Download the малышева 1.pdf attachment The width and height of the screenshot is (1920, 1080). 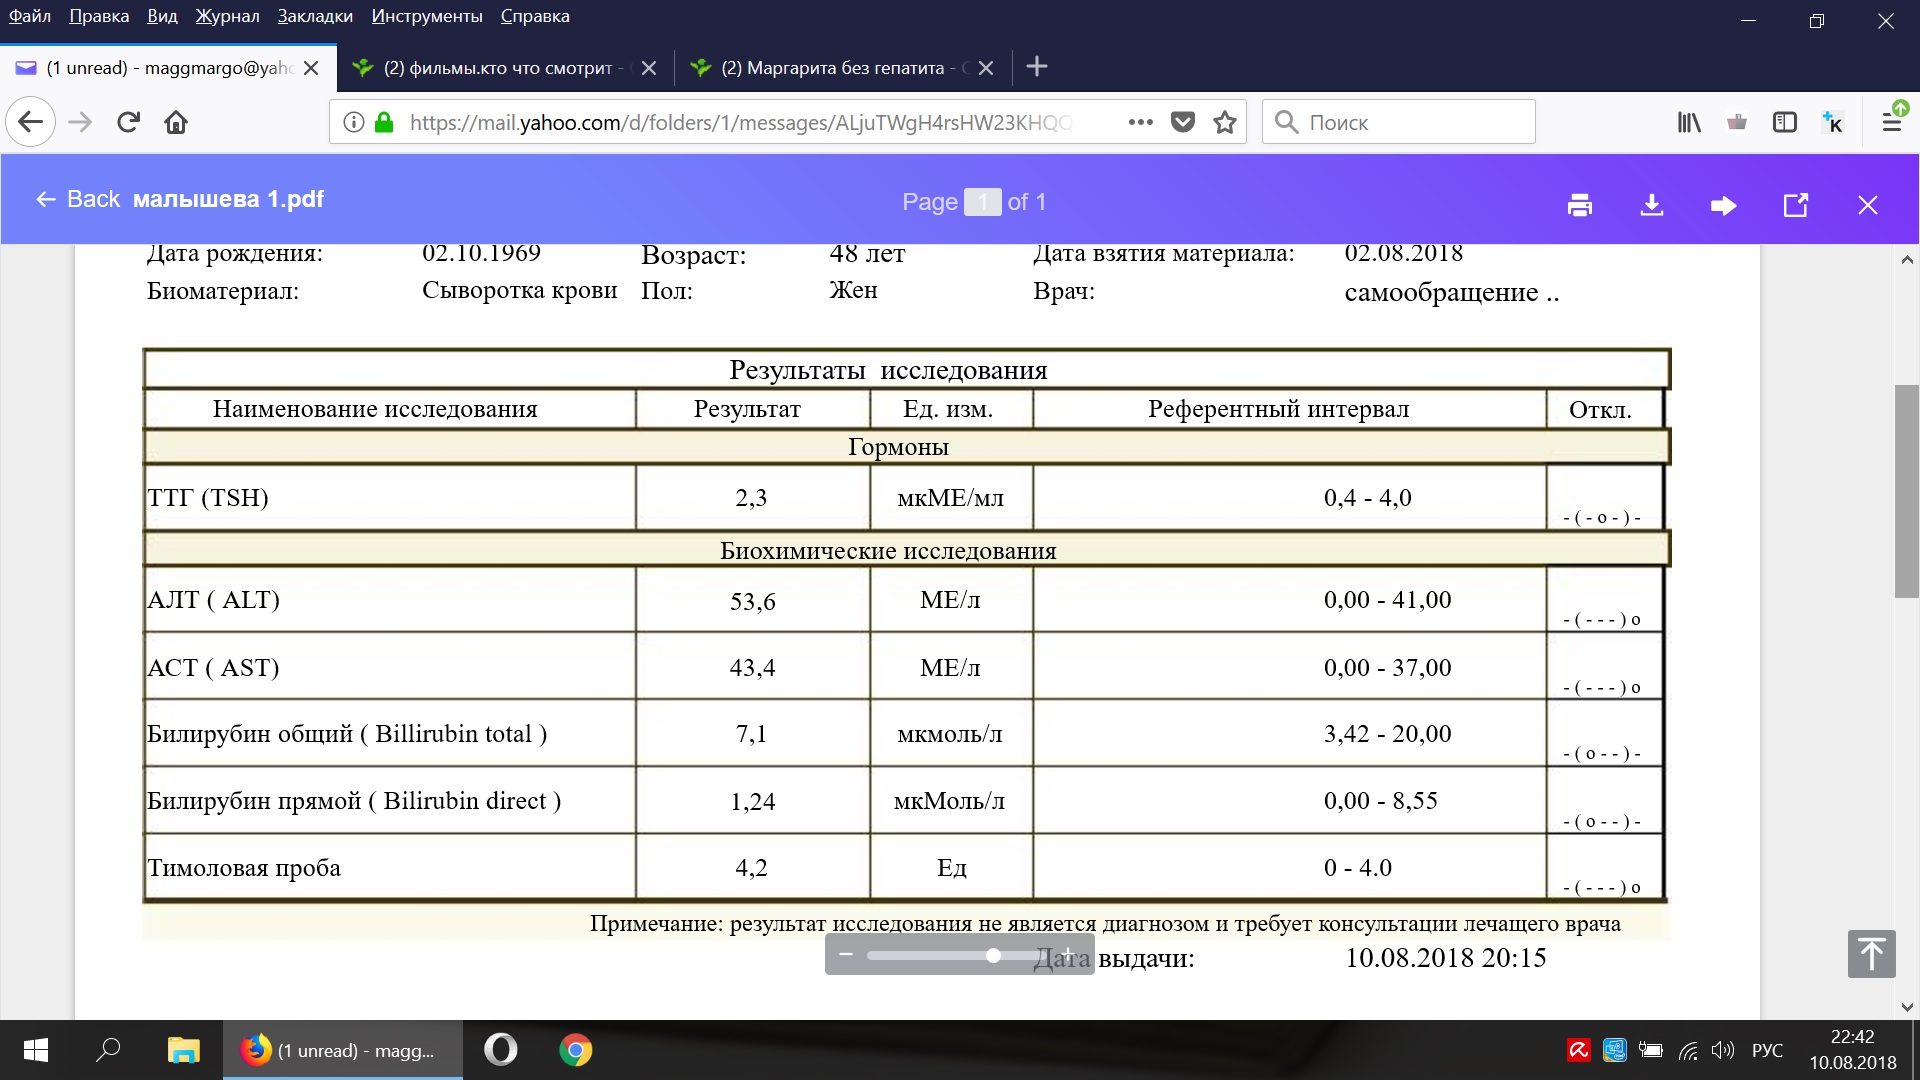pos(1652,205)
